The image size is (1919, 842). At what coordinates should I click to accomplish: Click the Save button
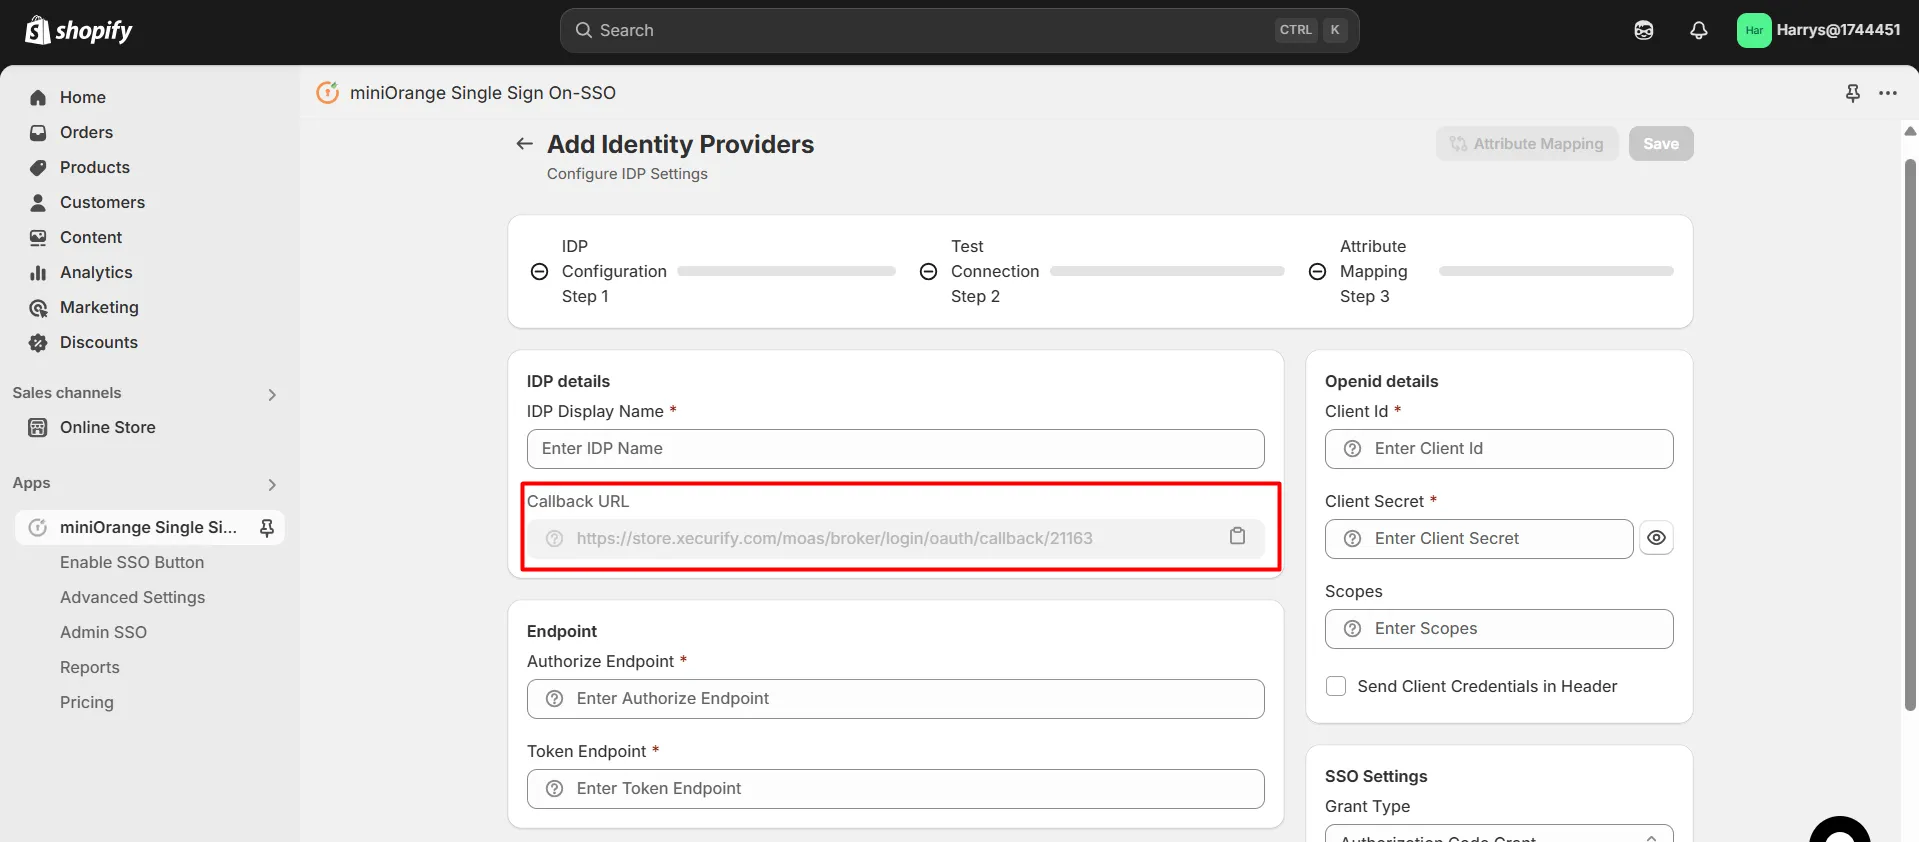[x=1661, y=143]
